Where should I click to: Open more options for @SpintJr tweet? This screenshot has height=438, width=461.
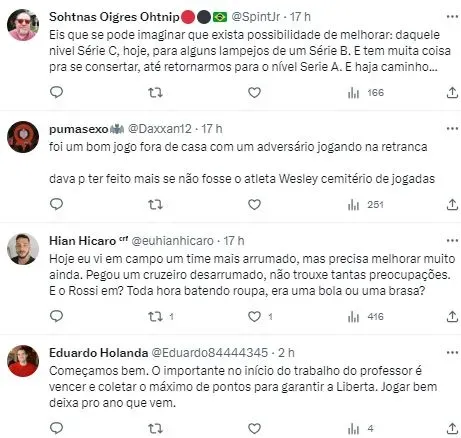tap(452, 17)
